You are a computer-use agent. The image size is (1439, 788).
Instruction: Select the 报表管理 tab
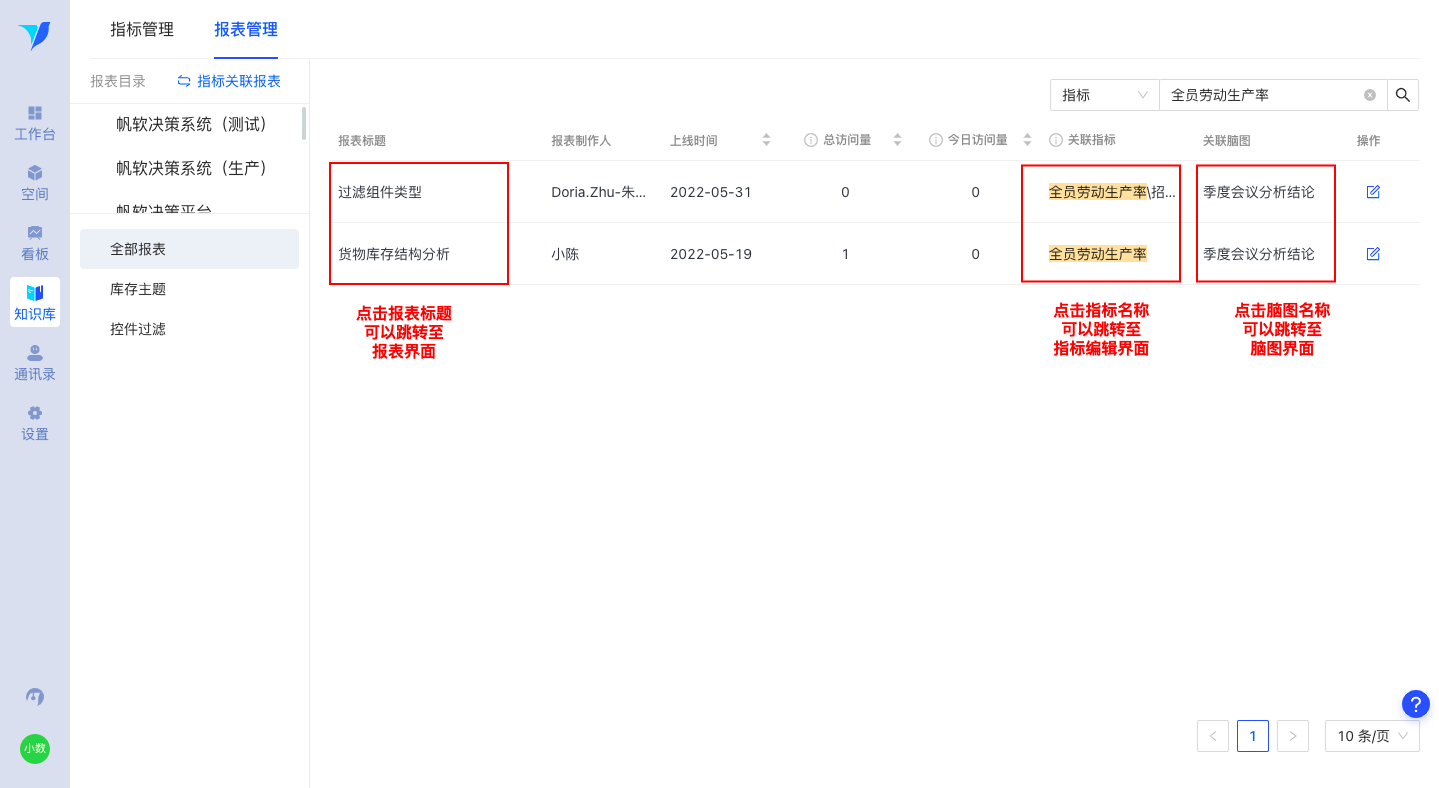pyautogui.click(x=246, y=30)
